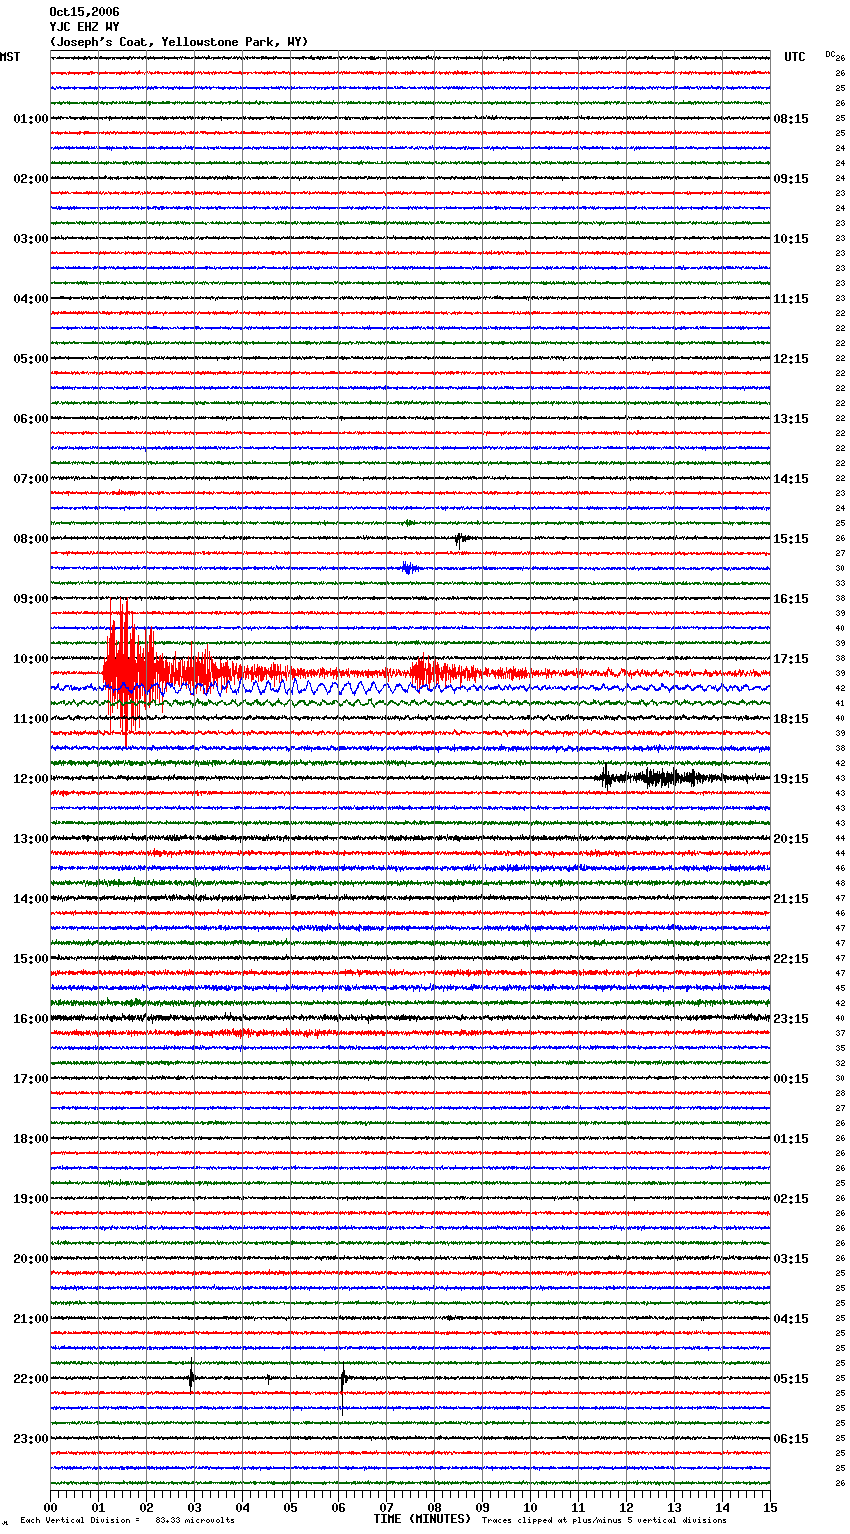
Task: Select the station code 'YJC EHZ WY'
Action: point(84,27)
